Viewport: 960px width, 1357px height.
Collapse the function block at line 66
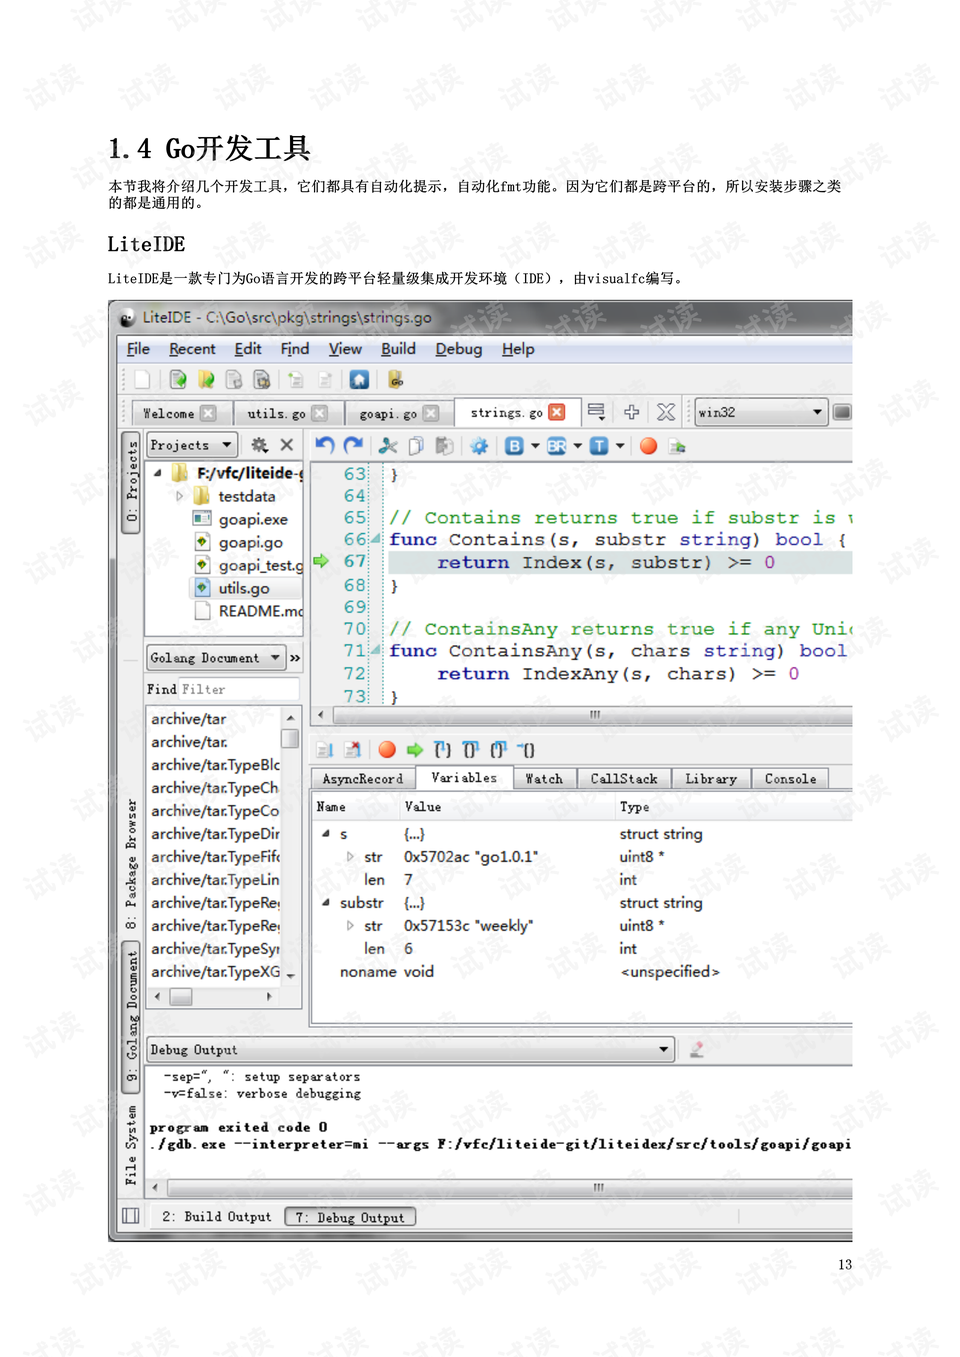click(x=374, y=539)
